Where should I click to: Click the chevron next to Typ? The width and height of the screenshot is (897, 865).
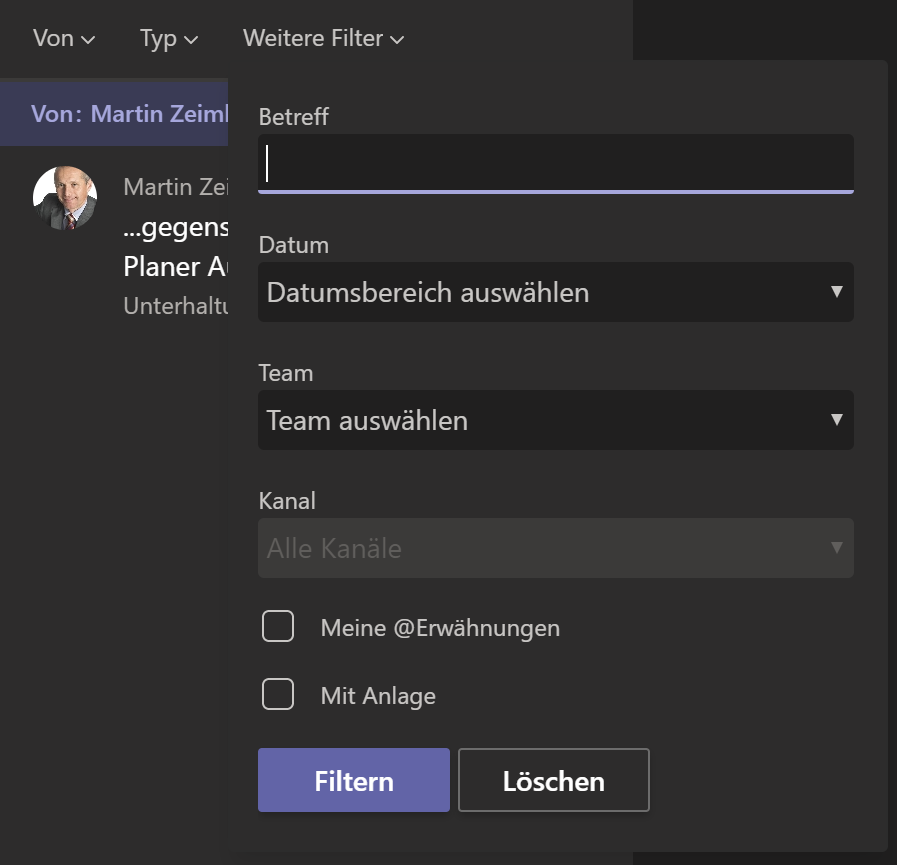[191, 40]
